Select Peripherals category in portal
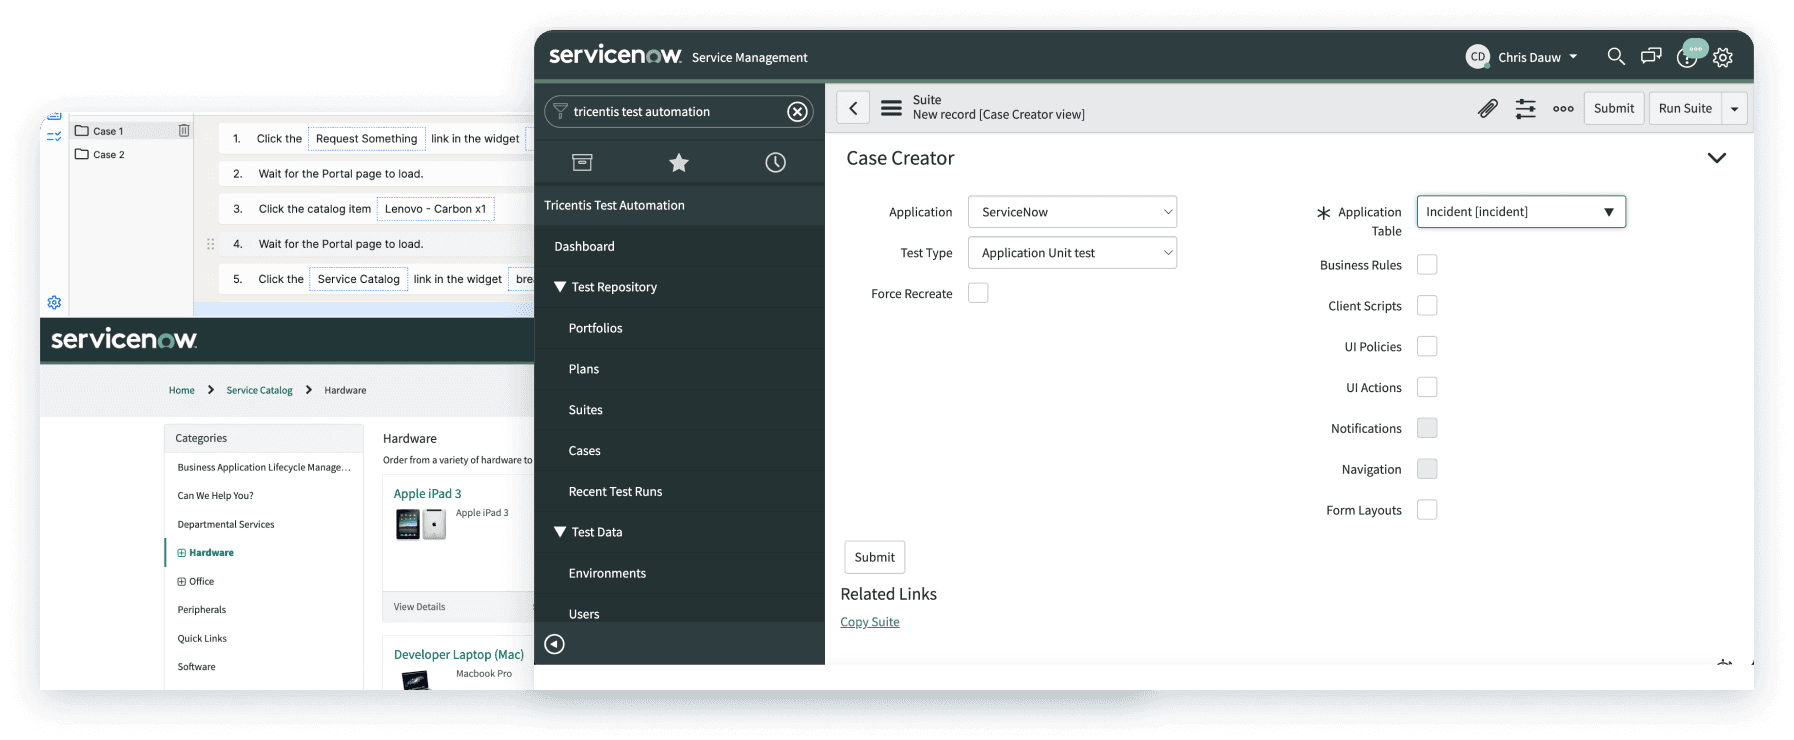1794x740 pixels. [x=202, y=609]
